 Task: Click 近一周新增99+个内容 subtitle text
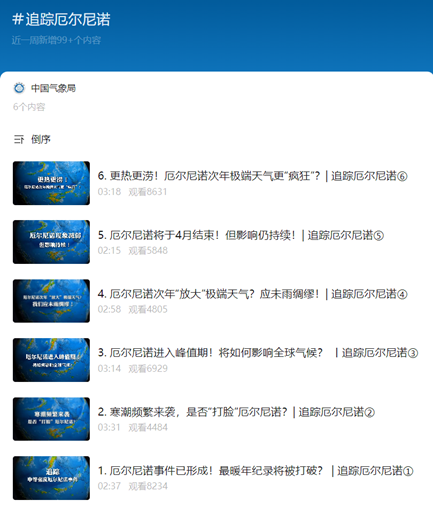pyautogui.click(x=56, y=40)
